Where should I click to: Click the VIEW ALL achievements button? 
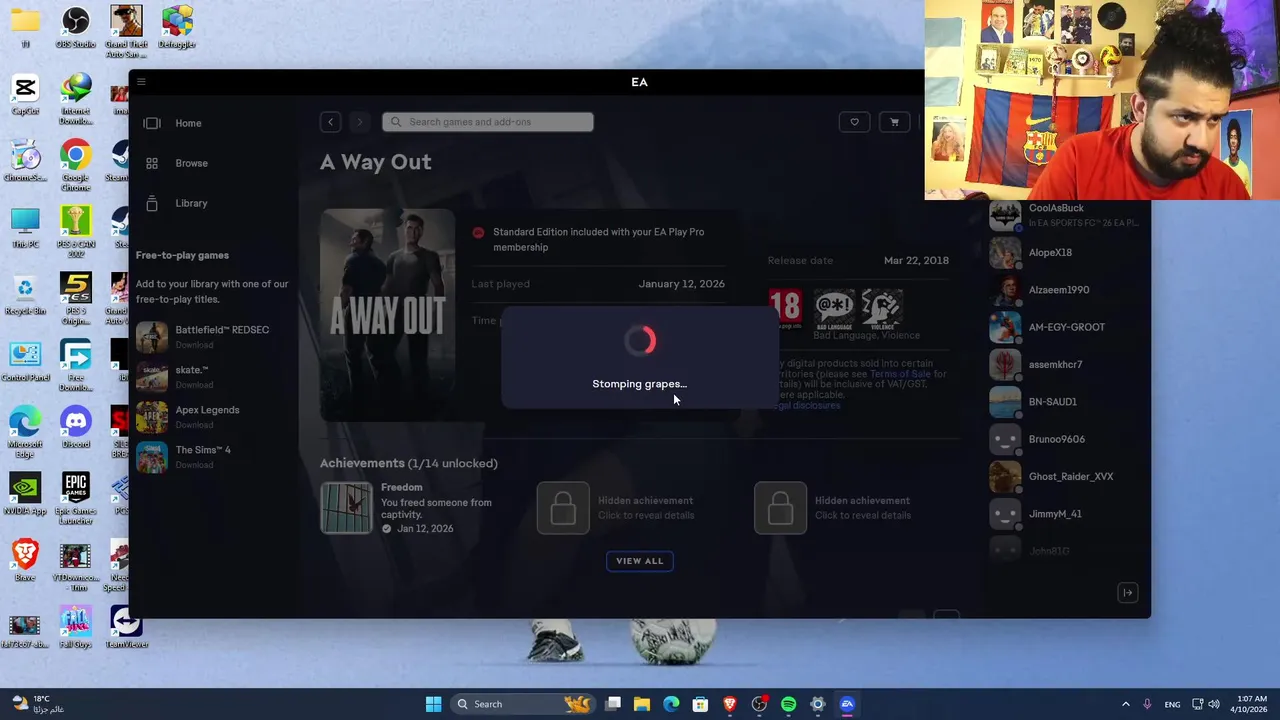[639, 561]
